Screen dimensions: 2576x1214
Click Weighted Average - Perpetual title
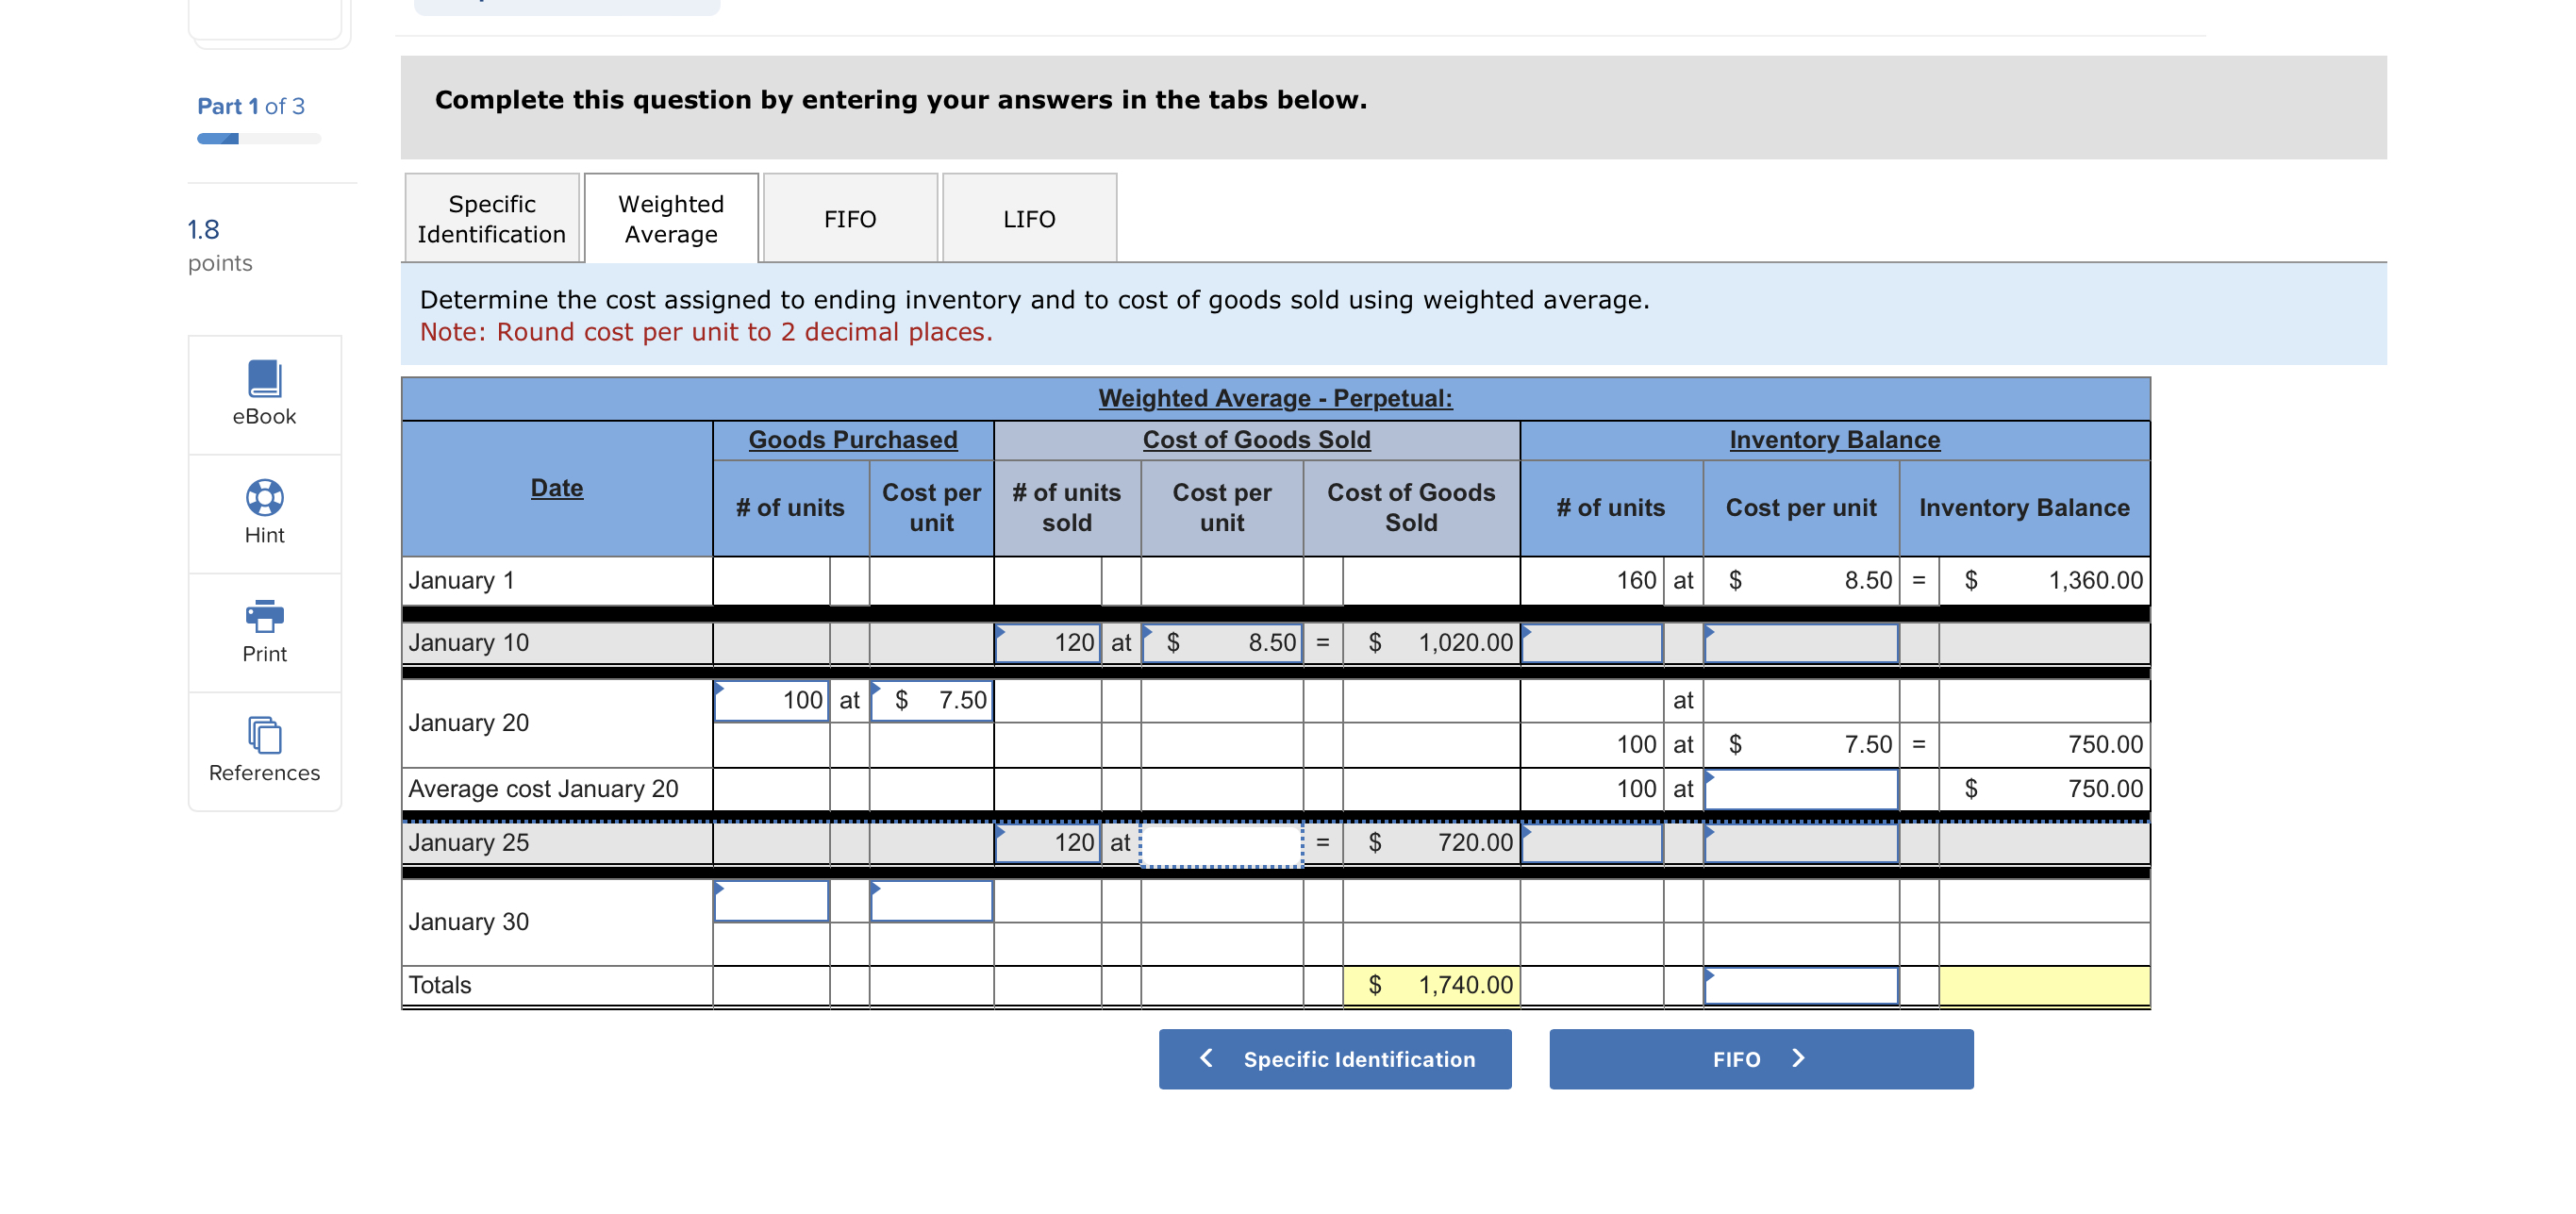1275,398
